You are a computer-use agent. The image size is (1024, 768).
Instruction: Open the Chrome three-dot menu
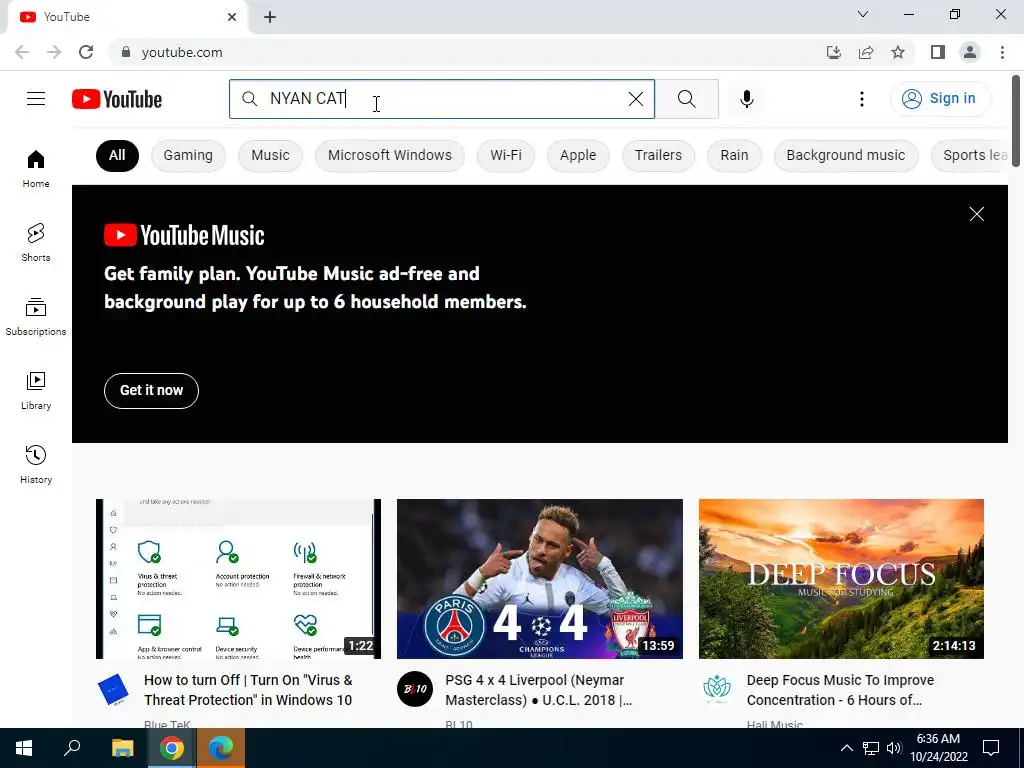point(1002,52)
